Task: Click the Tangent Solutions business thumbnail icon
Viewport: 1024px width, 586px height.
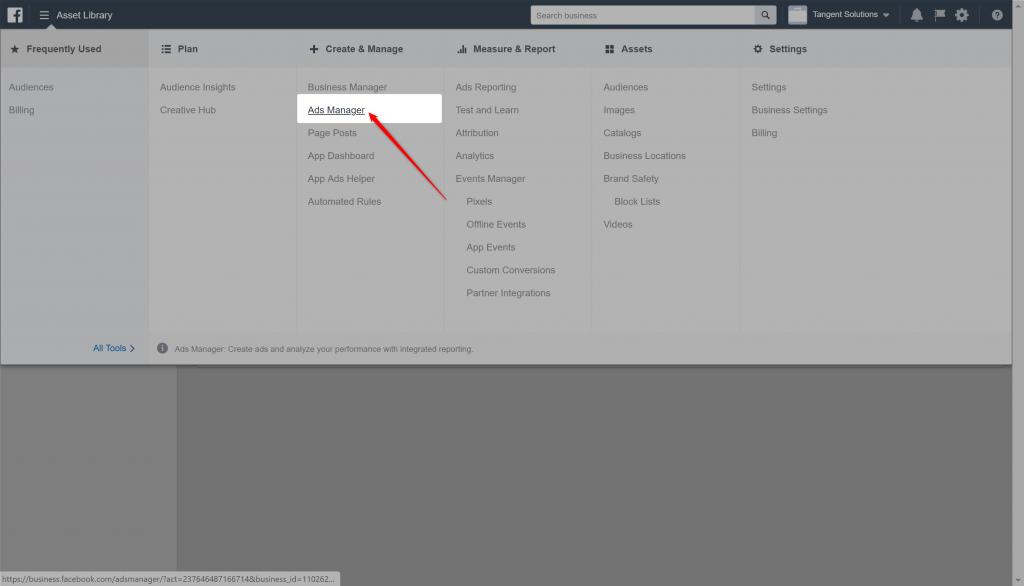Action: (797, 14)
